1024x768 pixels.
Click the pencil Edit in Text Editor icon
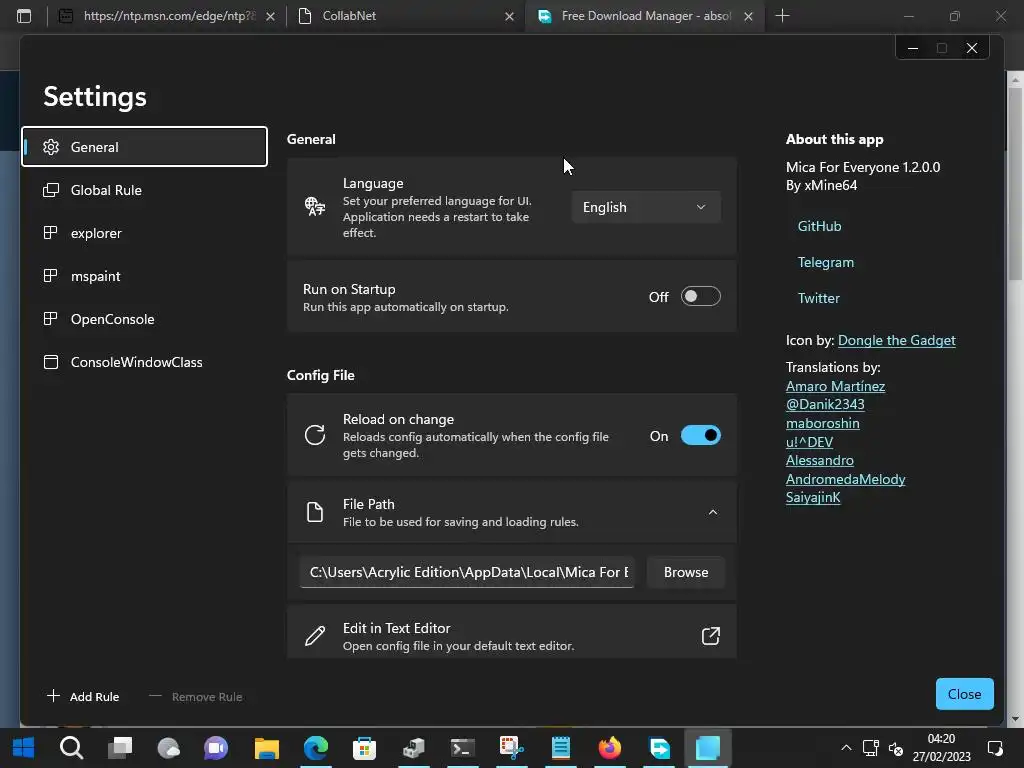pos(315,636)
